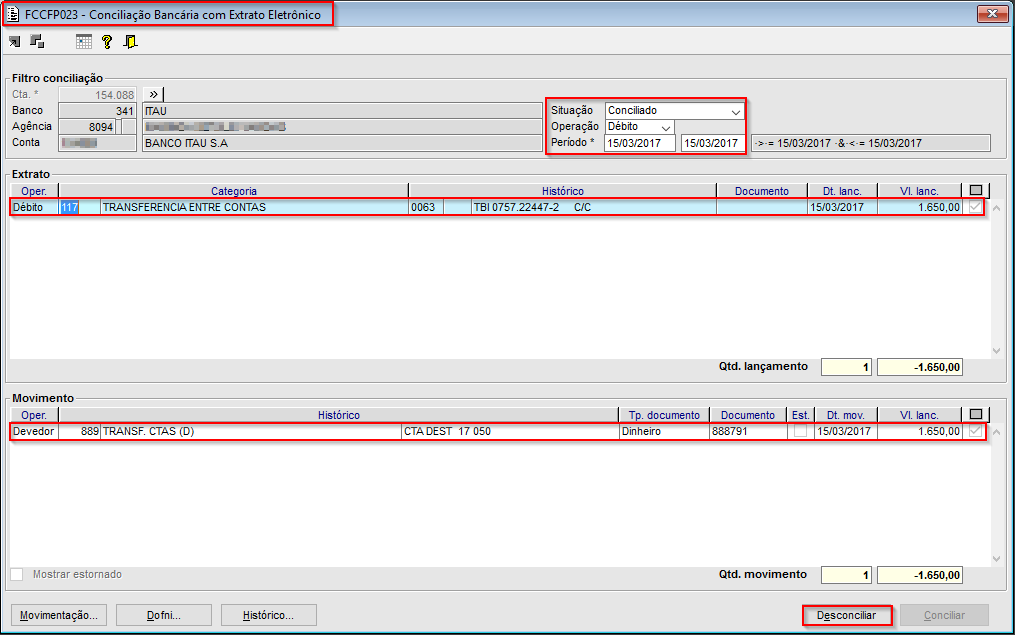This screenshot has height=635, width=1015.
Task: Click Movimento scrollbar down arrow
Action: 996,559
